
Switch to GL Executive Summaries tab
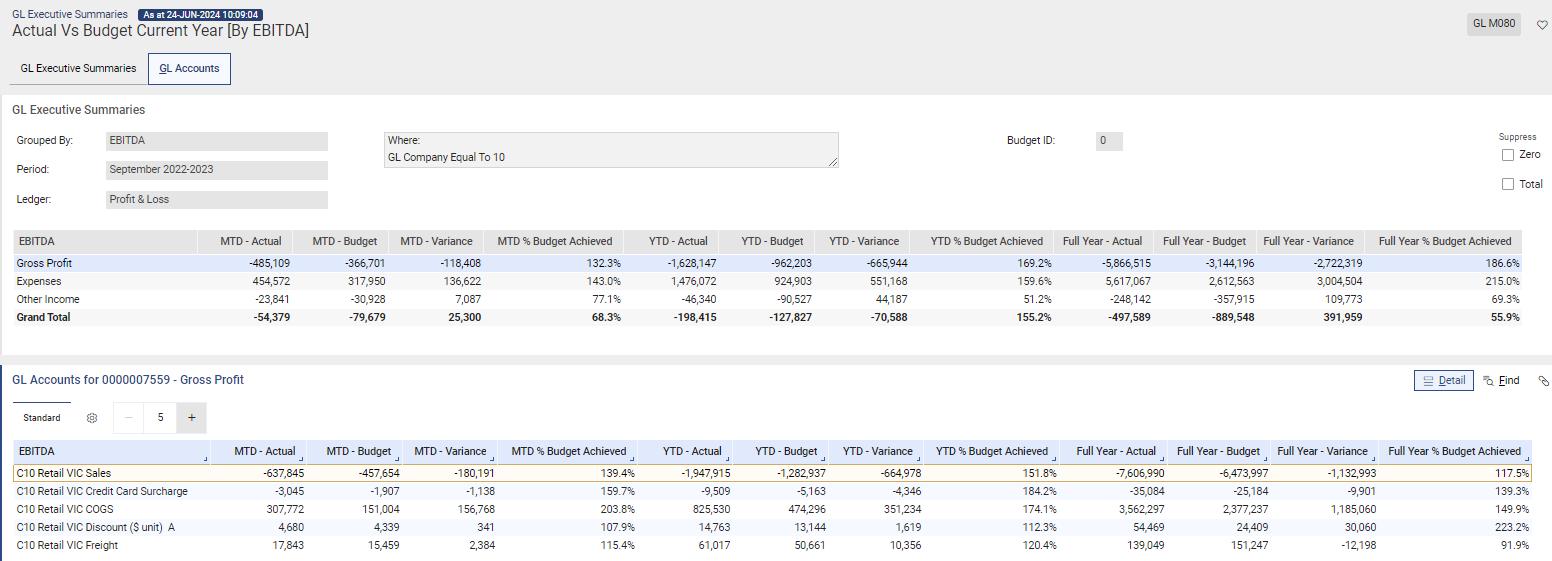click(x=78, y=69)
